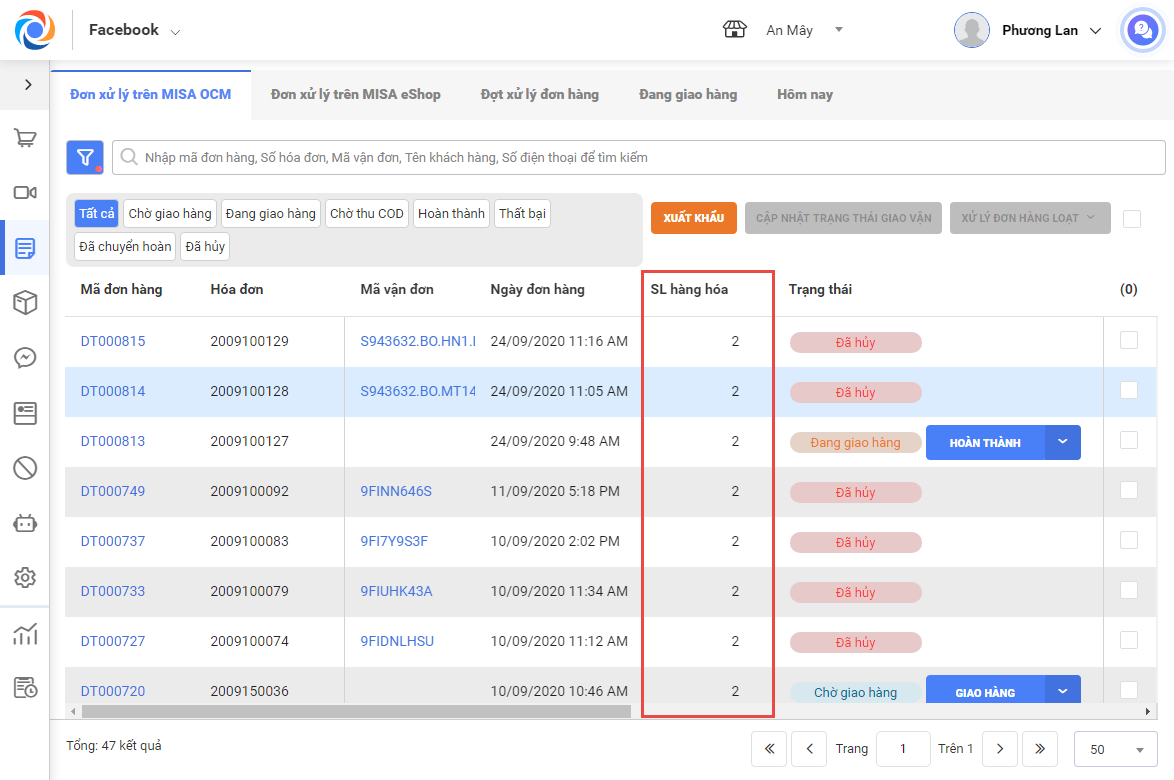The height and width of the screenshot is (780, 1174).
Task: Open the shopping cart sidebar icon
Action: point(25,138)
